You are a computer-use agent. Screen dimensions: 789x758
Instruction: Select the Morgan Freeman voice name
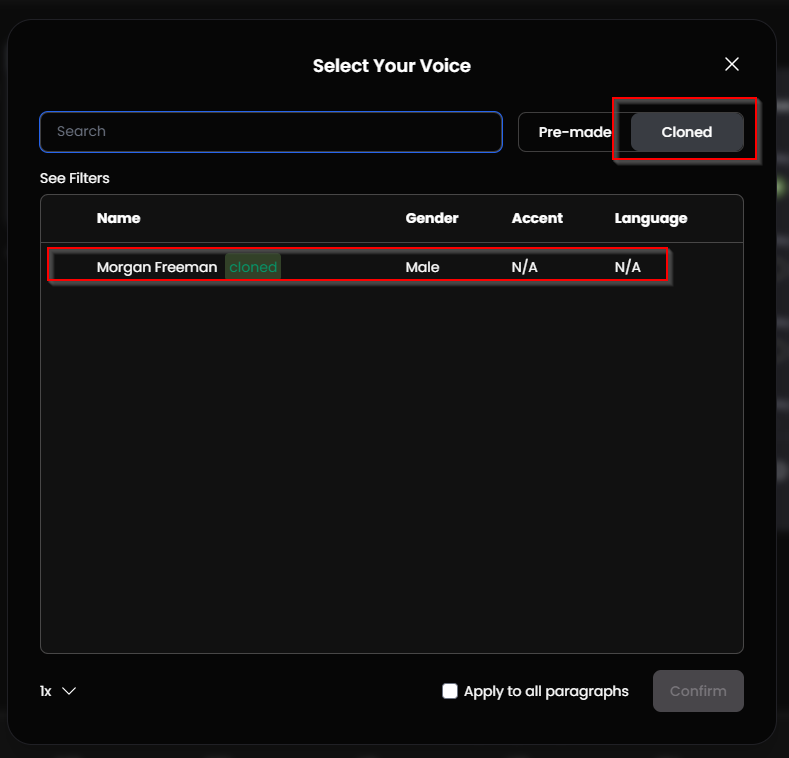point(157,267)
